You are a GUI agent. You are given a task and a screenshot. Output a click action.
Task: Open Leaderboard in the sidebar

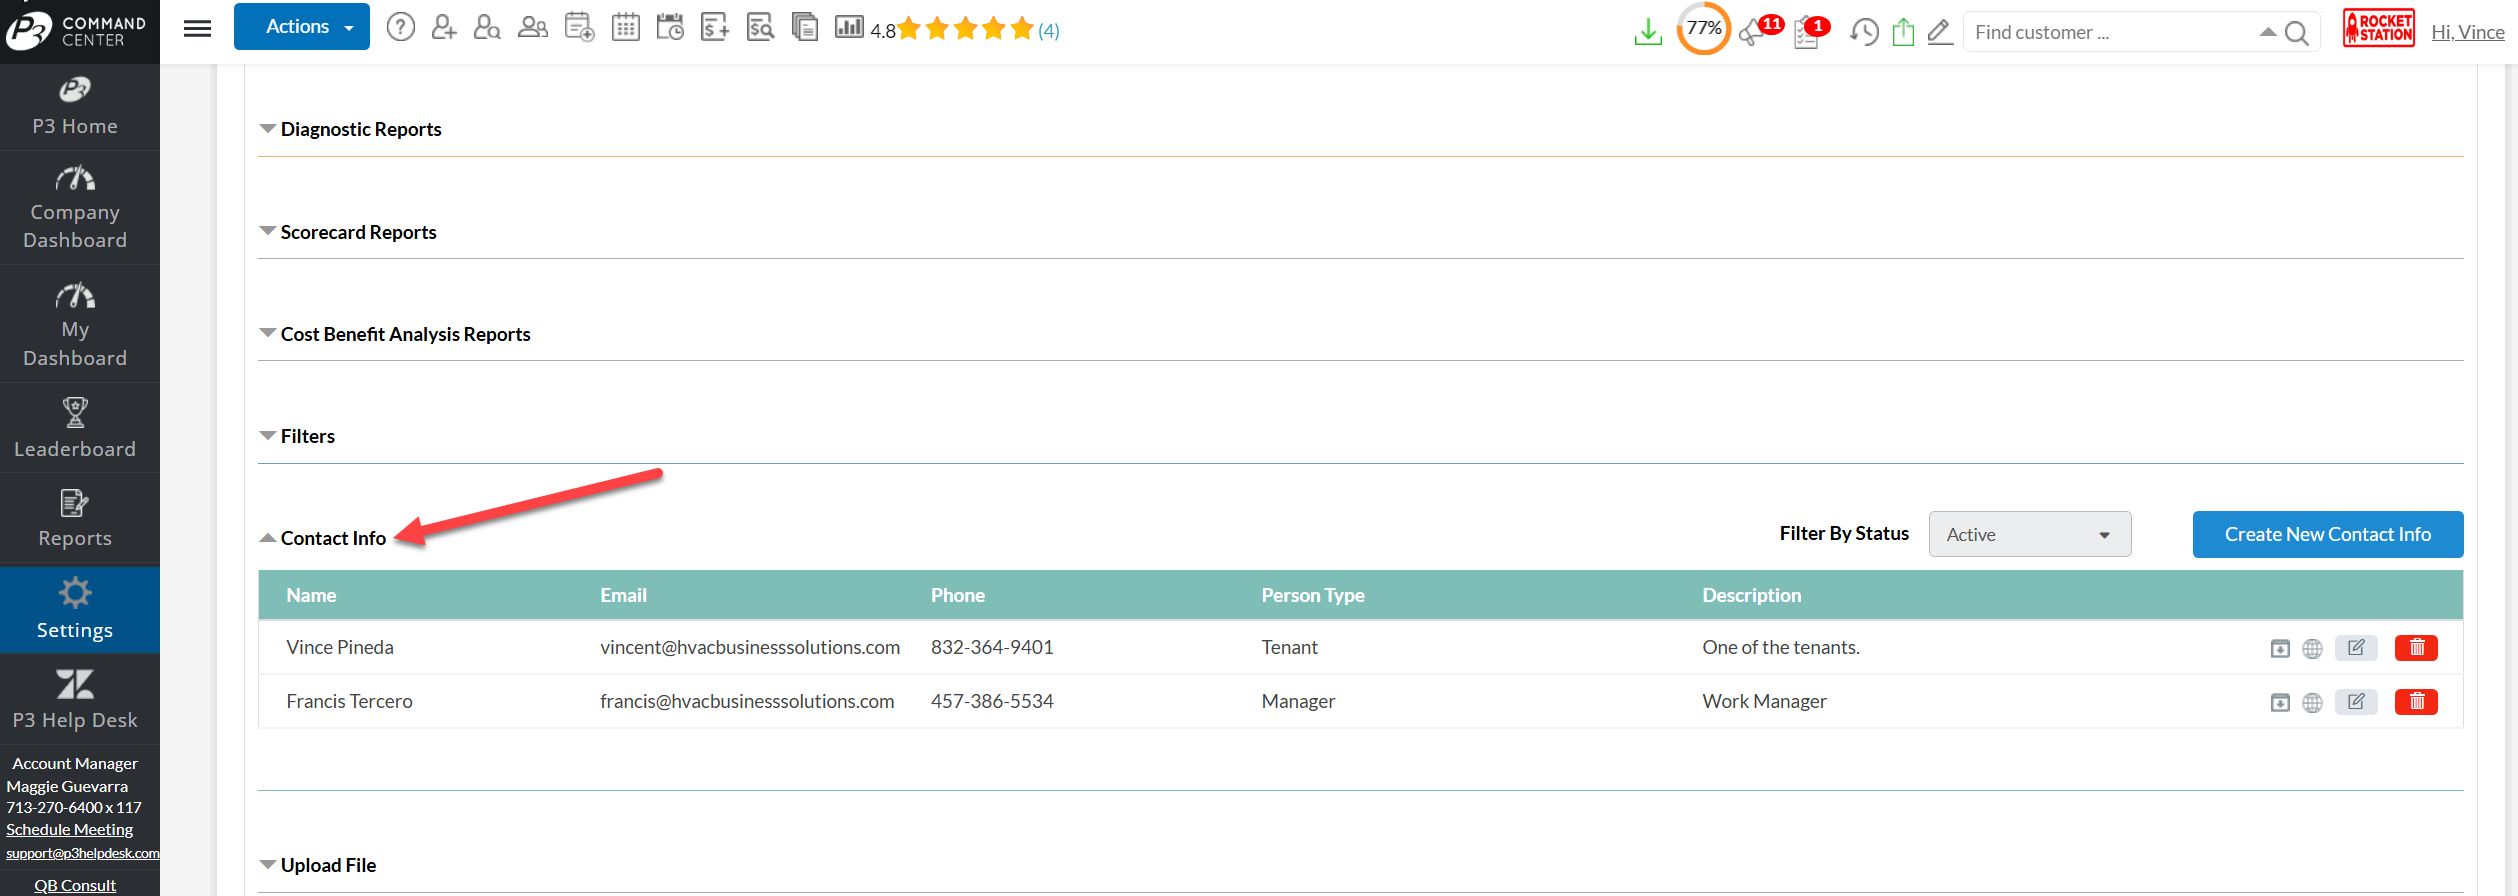point(75,428)
